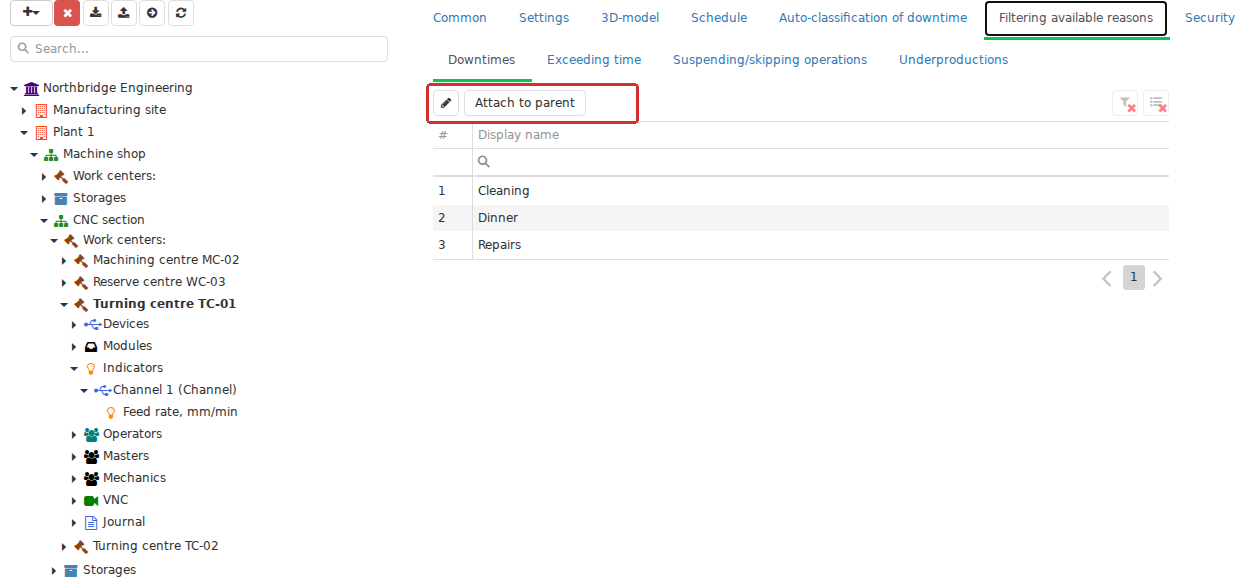Open the add (plus) dropdown button
1246x581 pixels.
click(x=30, y=13)
